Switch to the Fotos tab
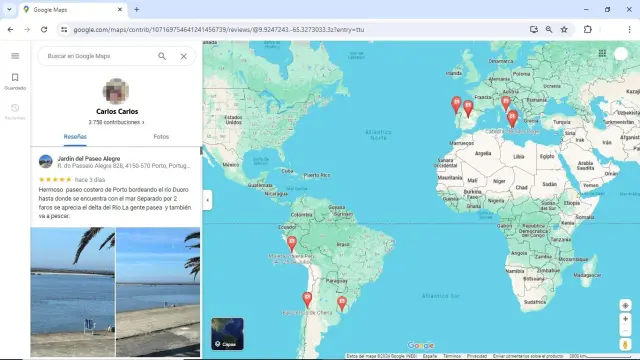Image resolution: width=640 pixels, height=360 pixels. [161, 137]
